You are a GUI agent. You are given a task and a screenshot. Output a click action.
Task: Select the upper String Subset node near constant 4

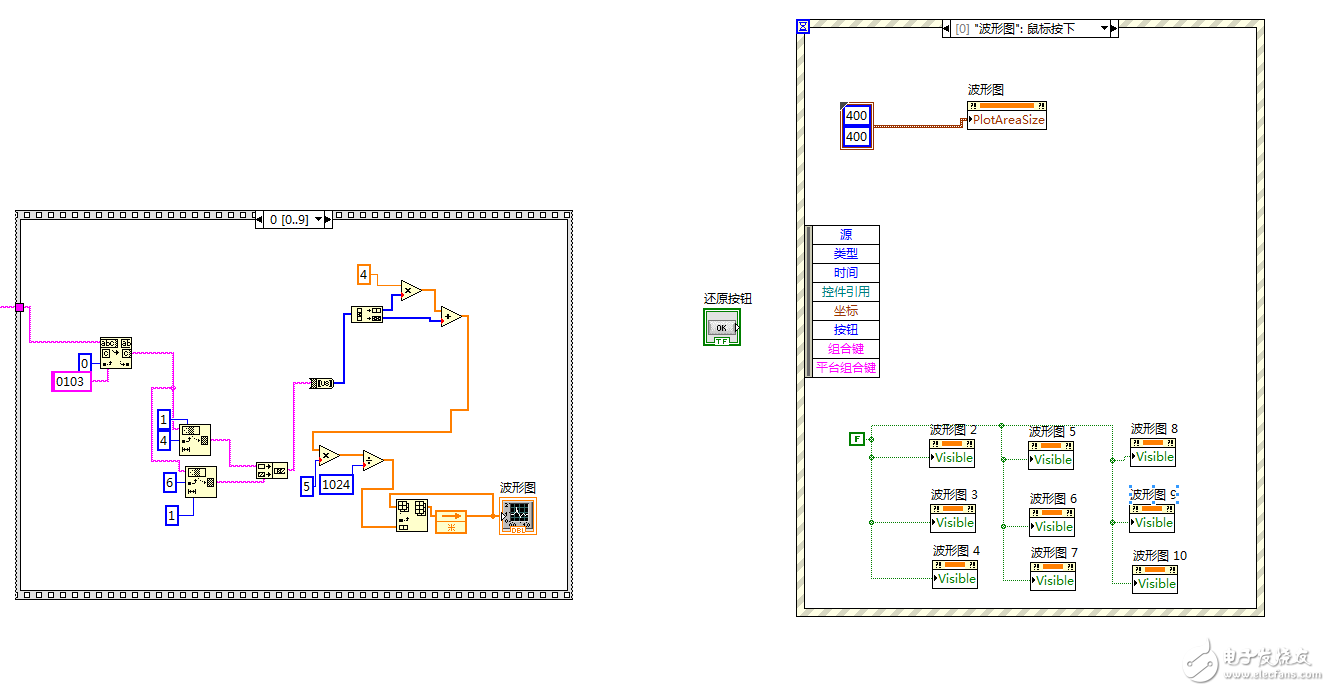(195, 439)
